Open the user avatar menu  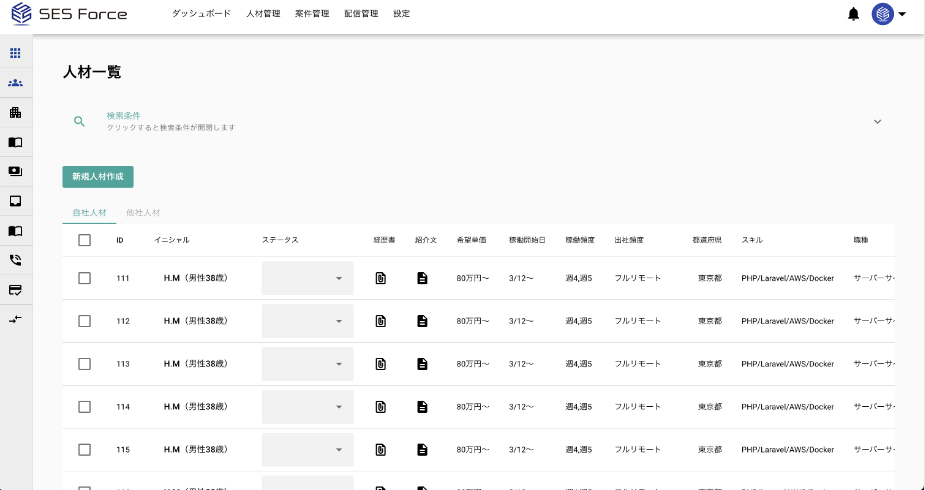click(883, 14)
